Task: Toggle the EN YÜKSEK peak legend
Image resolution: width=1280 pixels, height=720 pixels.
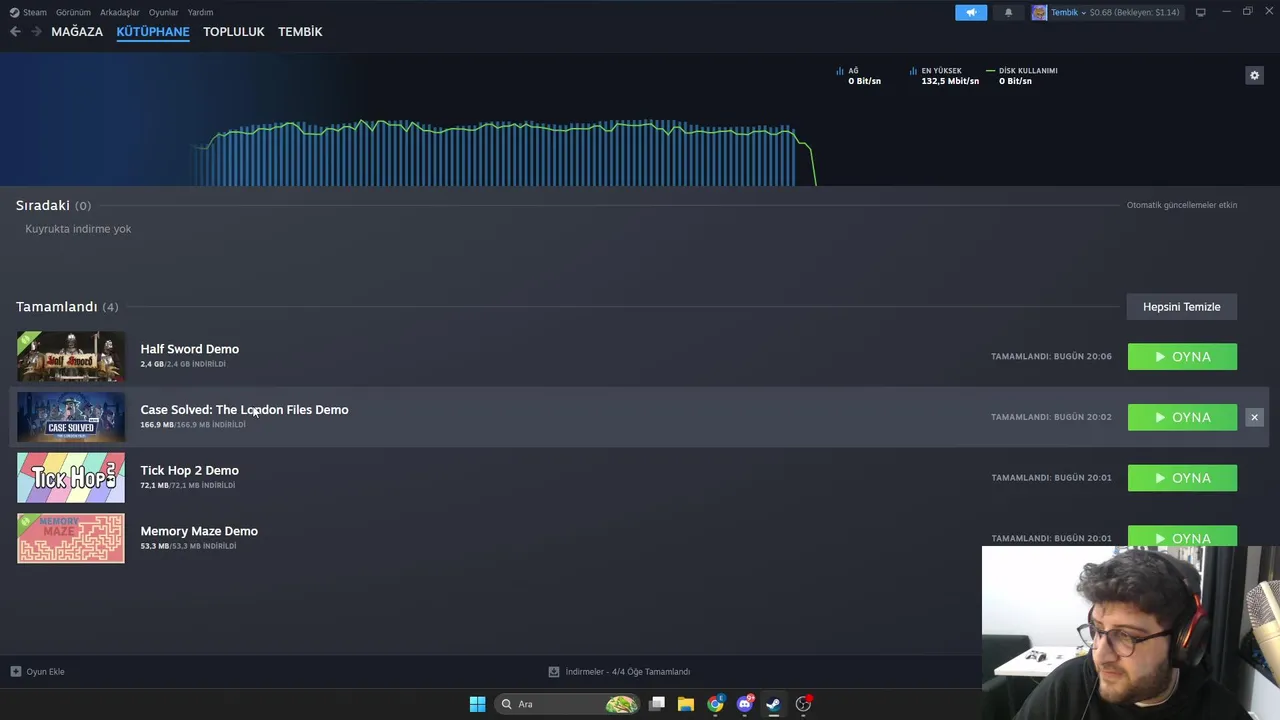Action: pyautogui.click(x=944, y=76)
